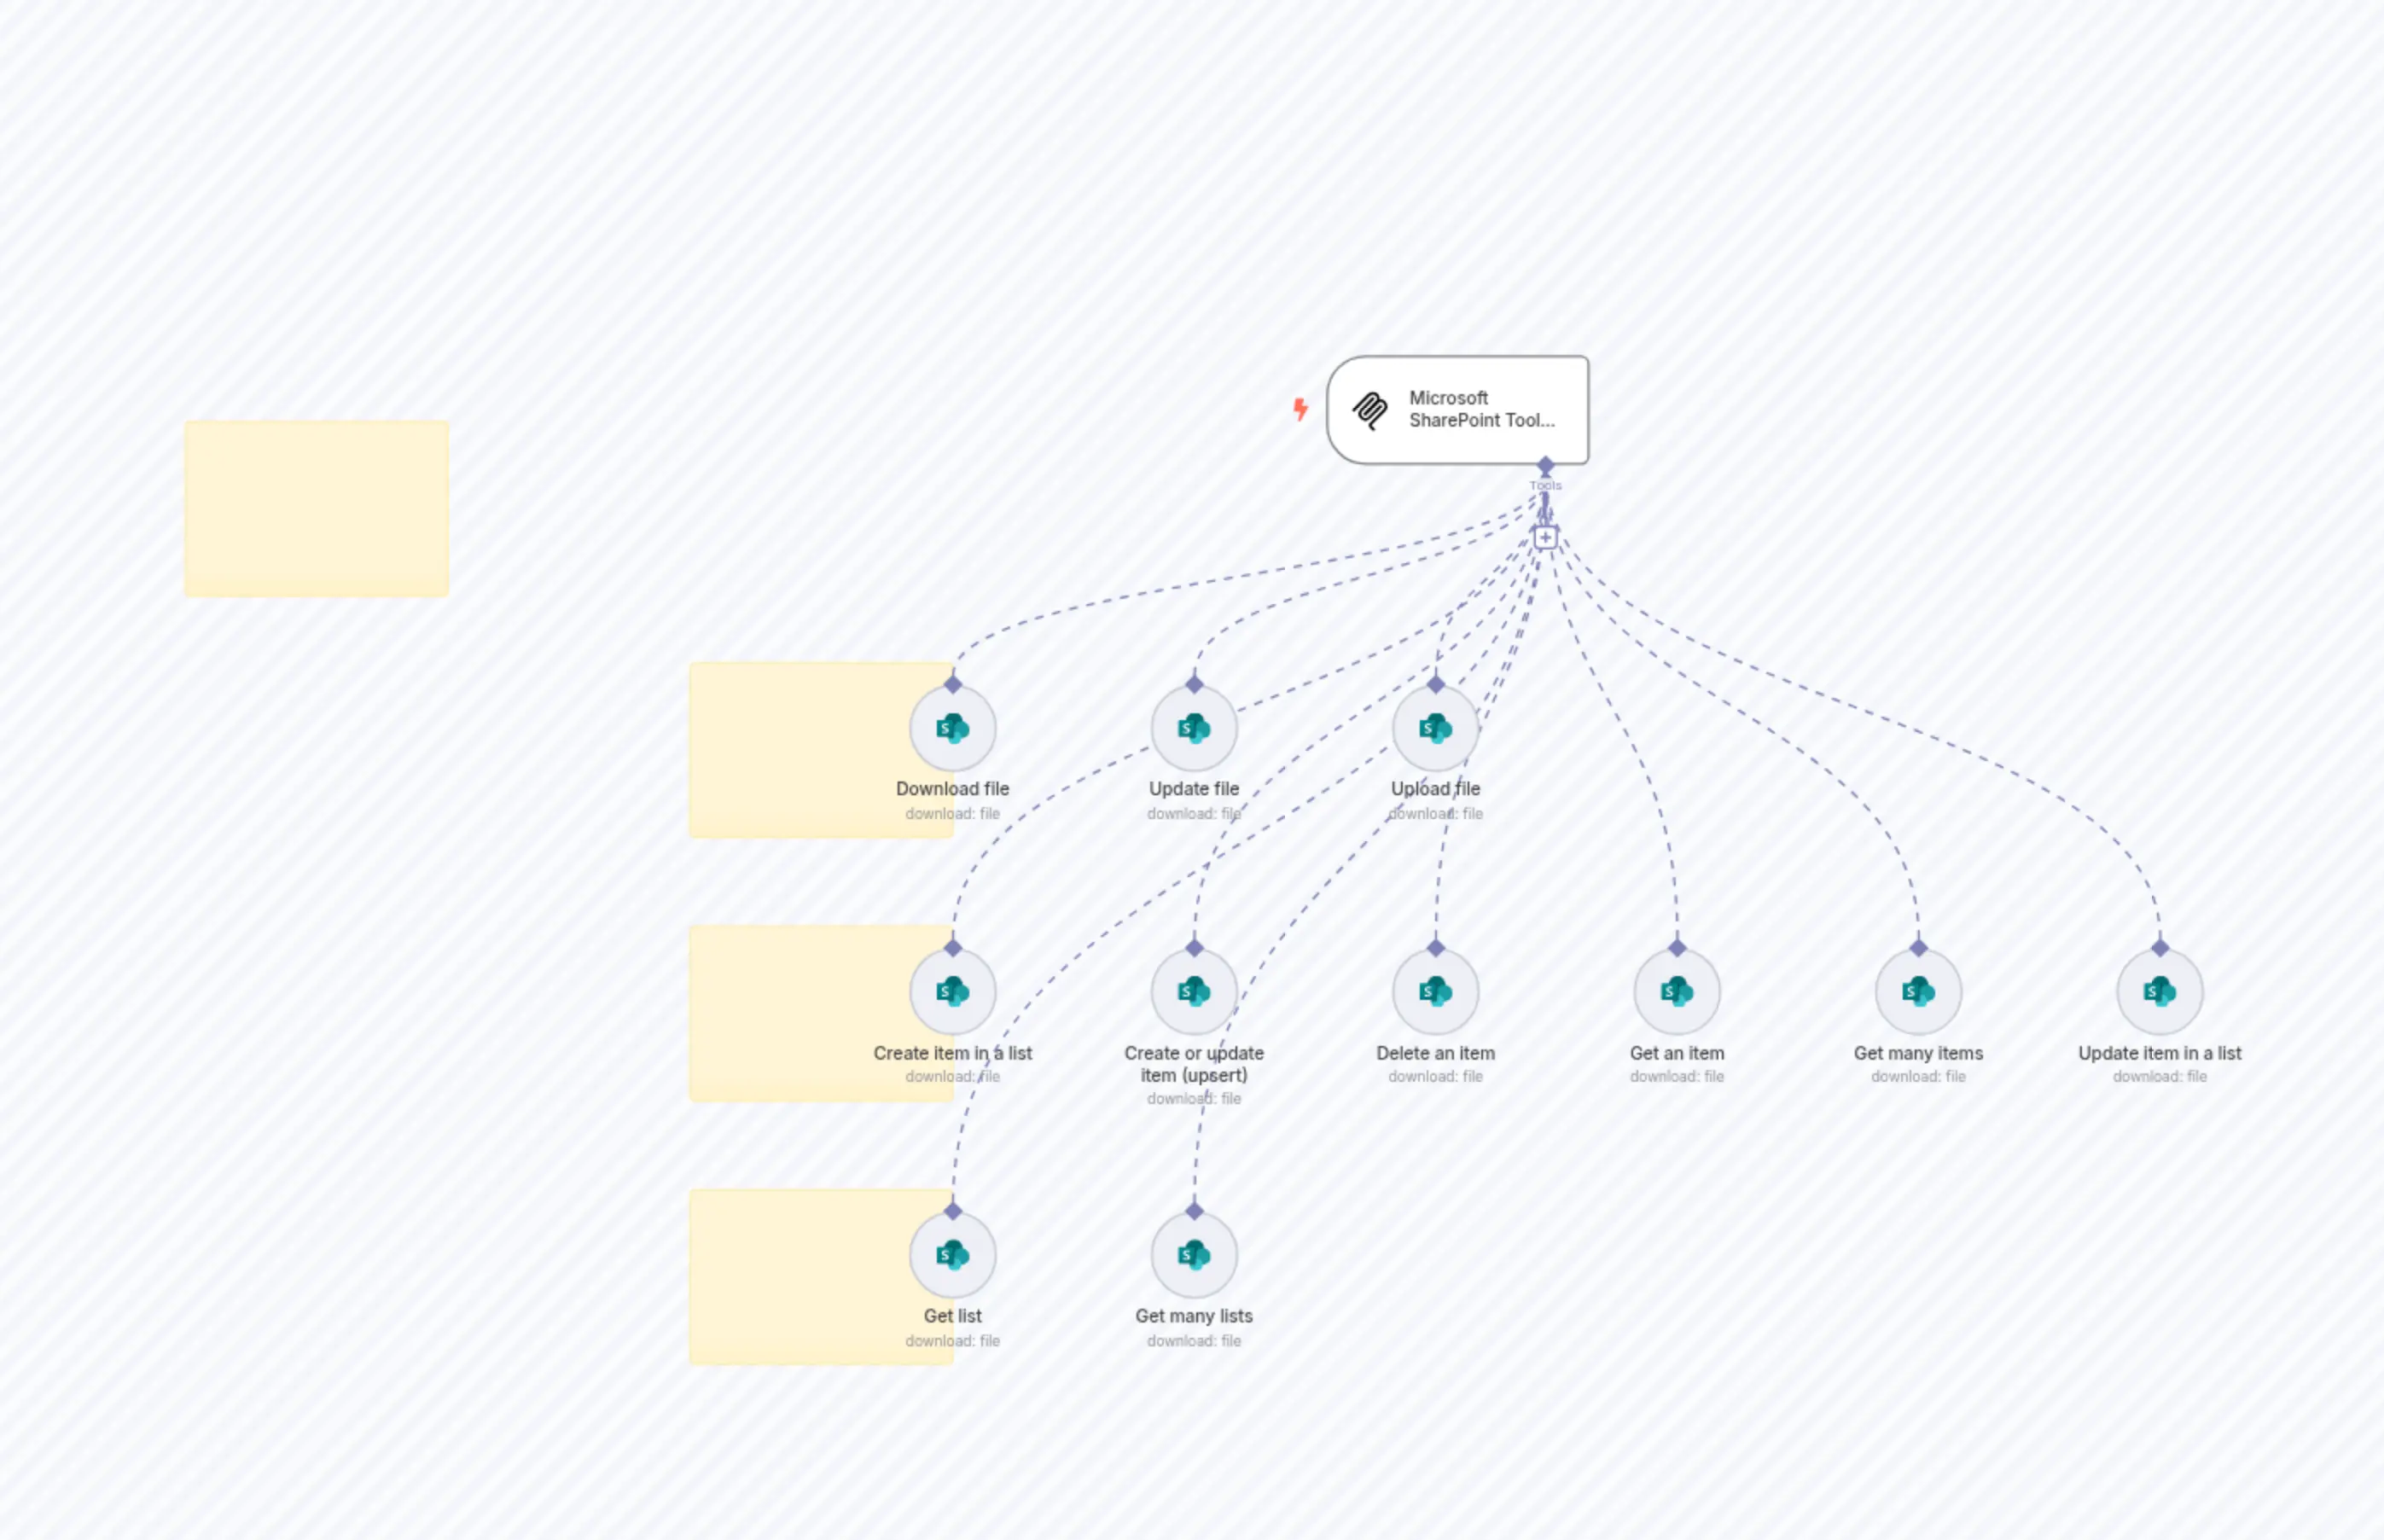This screenshot has width=2384, height=1540.
Task: Click the Download file SharePoint node icon
Action: point(952,728)
